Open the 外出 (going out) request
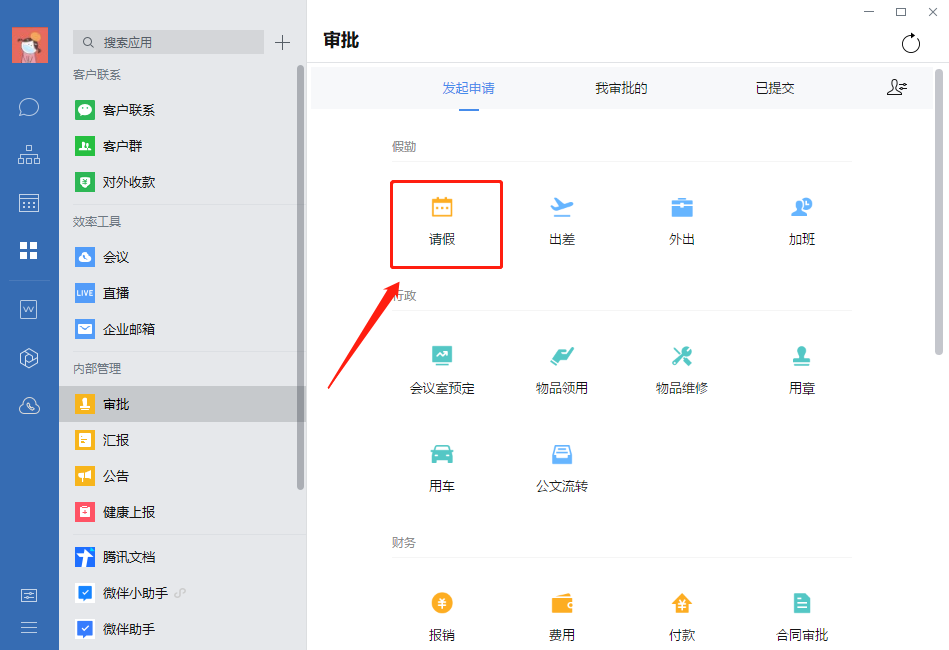Viewport: 949px width, 650px height. click(x=681, y=222)
